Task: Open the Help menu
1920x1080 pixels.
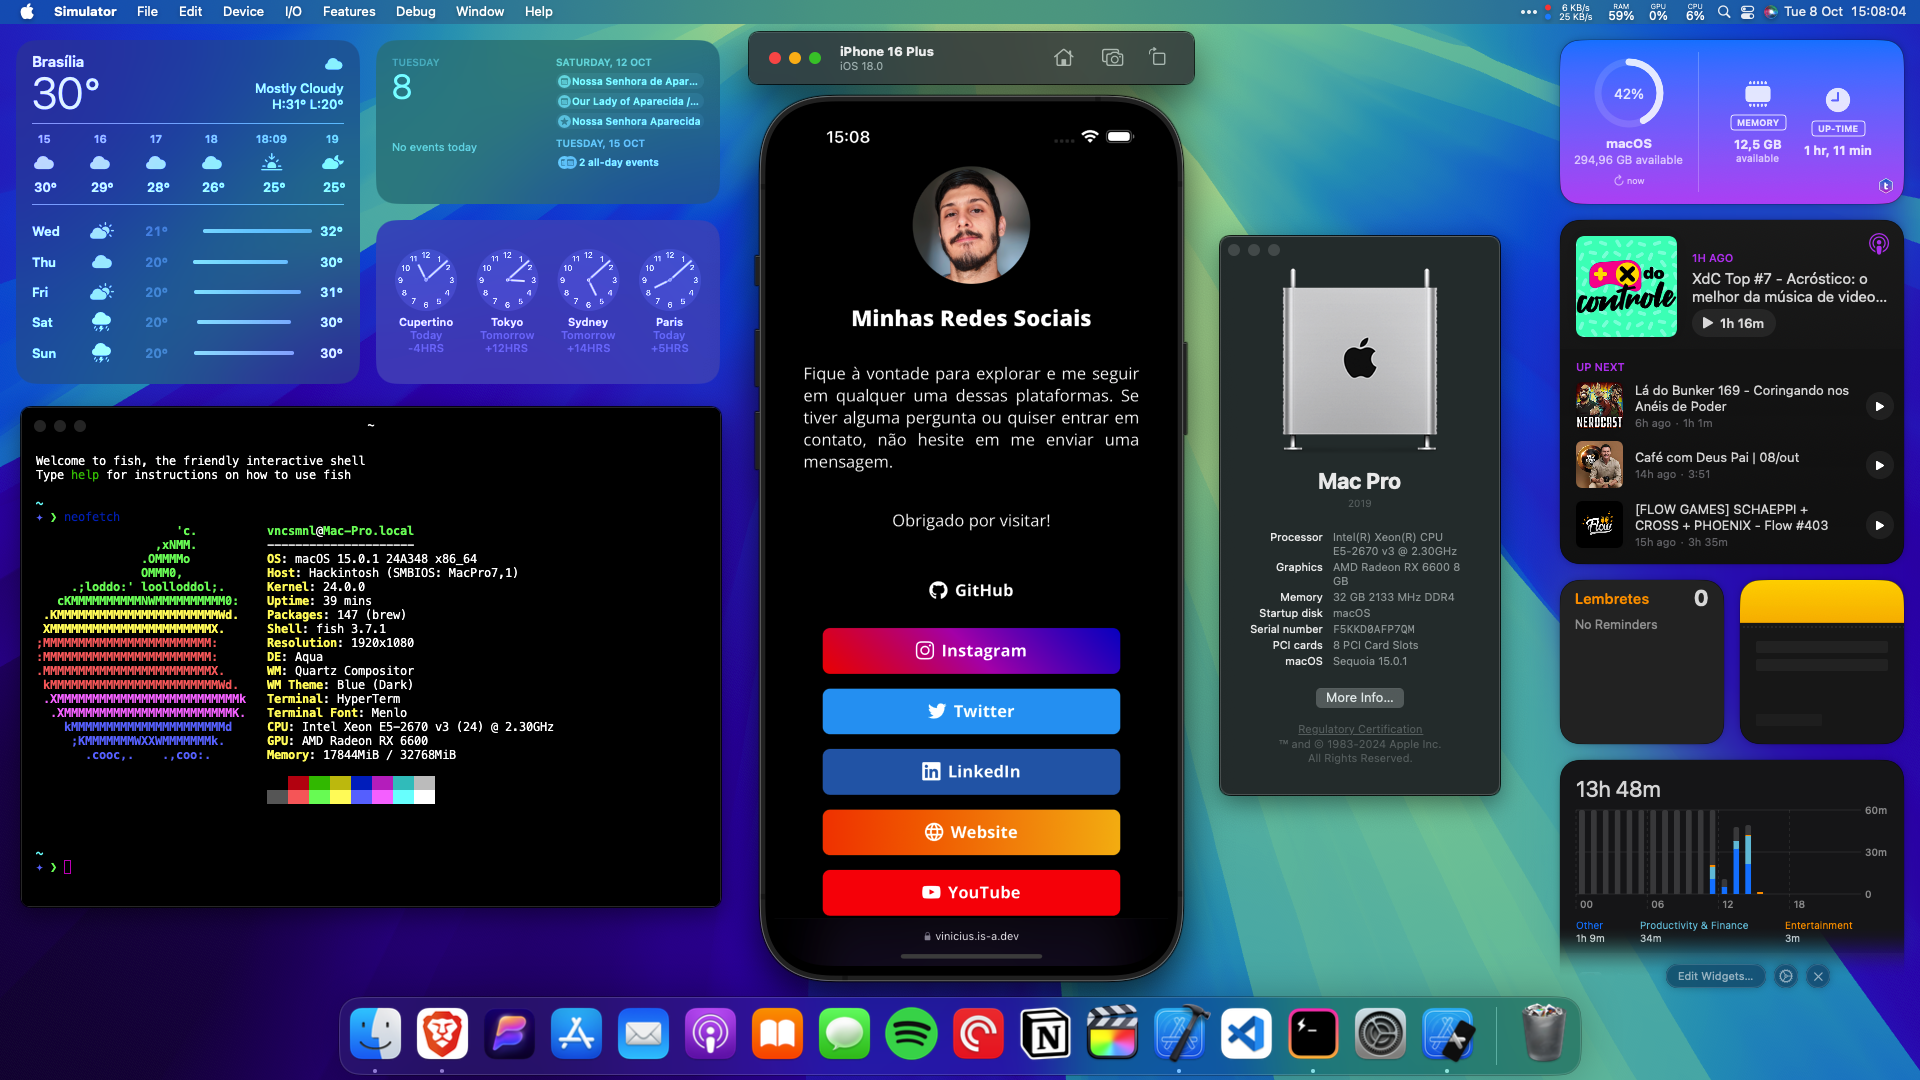Action: pos(538,12)
